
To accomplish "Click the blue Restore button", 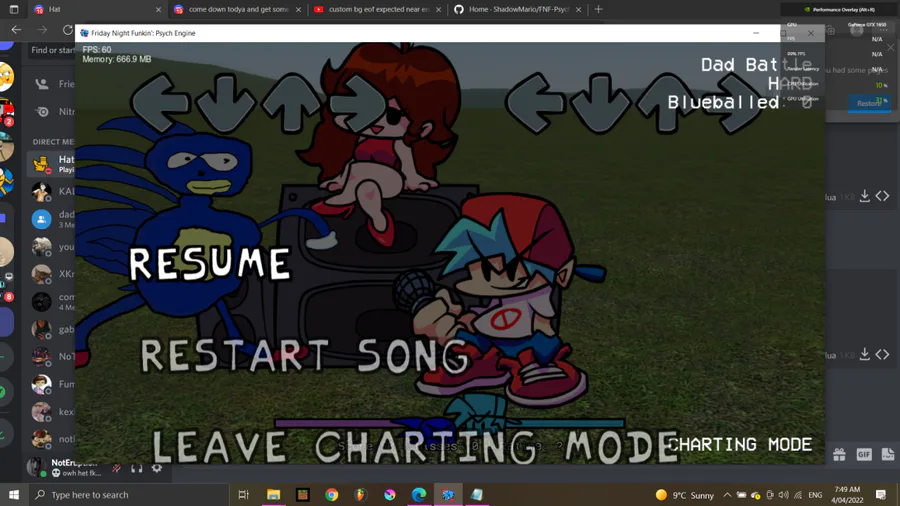I will coord(870,103).
